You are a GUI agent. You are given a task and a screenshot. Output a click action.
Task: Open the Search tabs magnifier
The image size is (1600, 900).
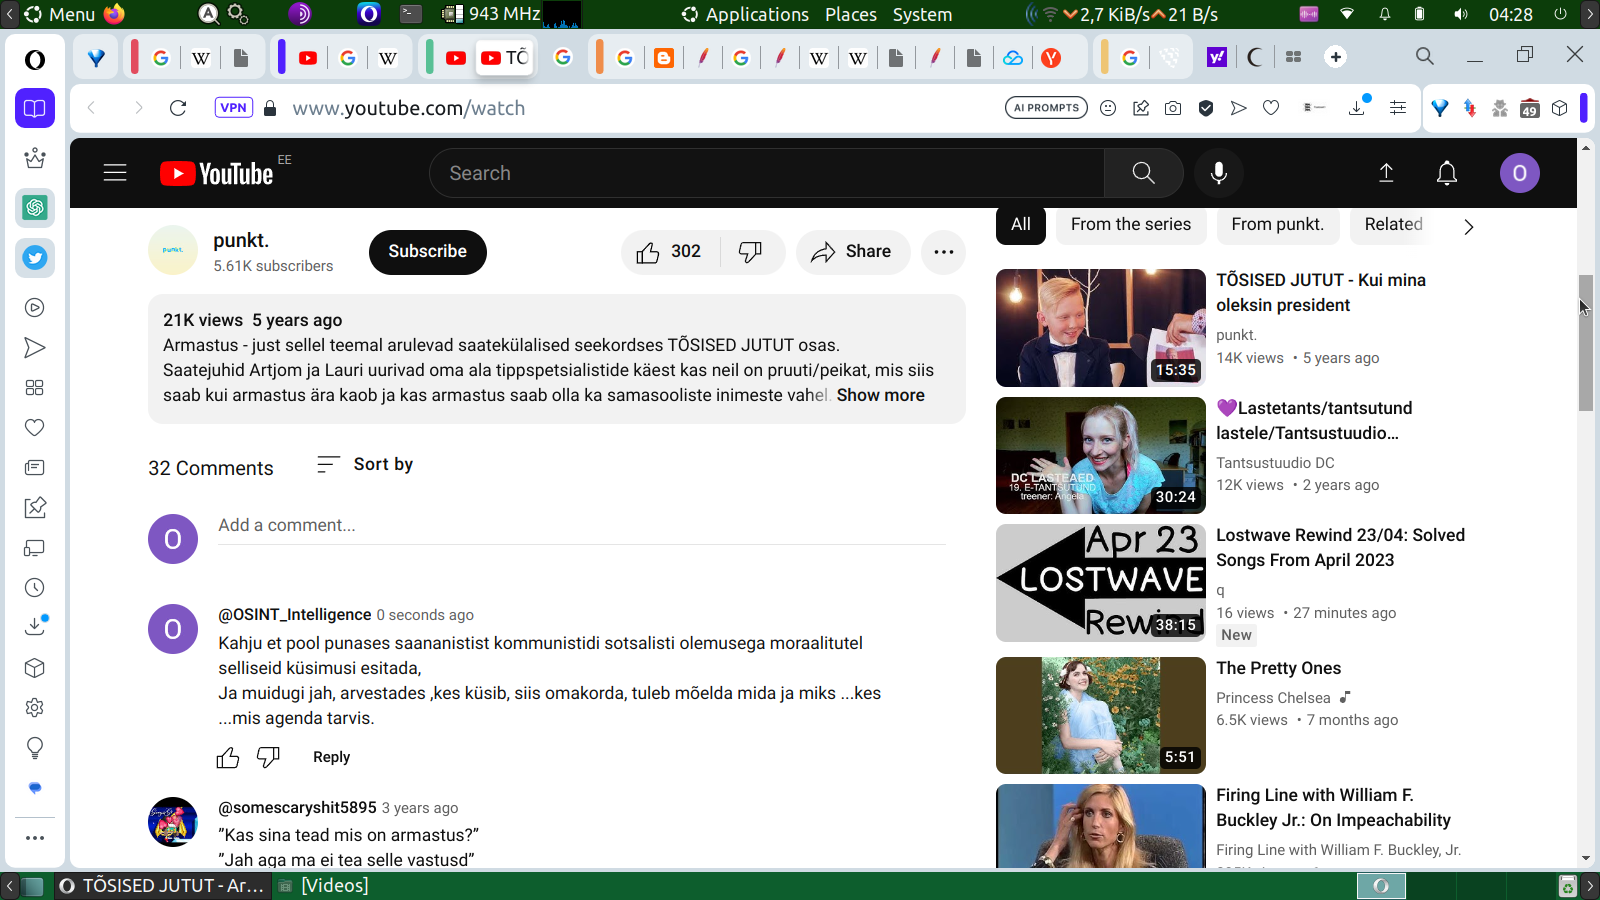pos(1425,57)
